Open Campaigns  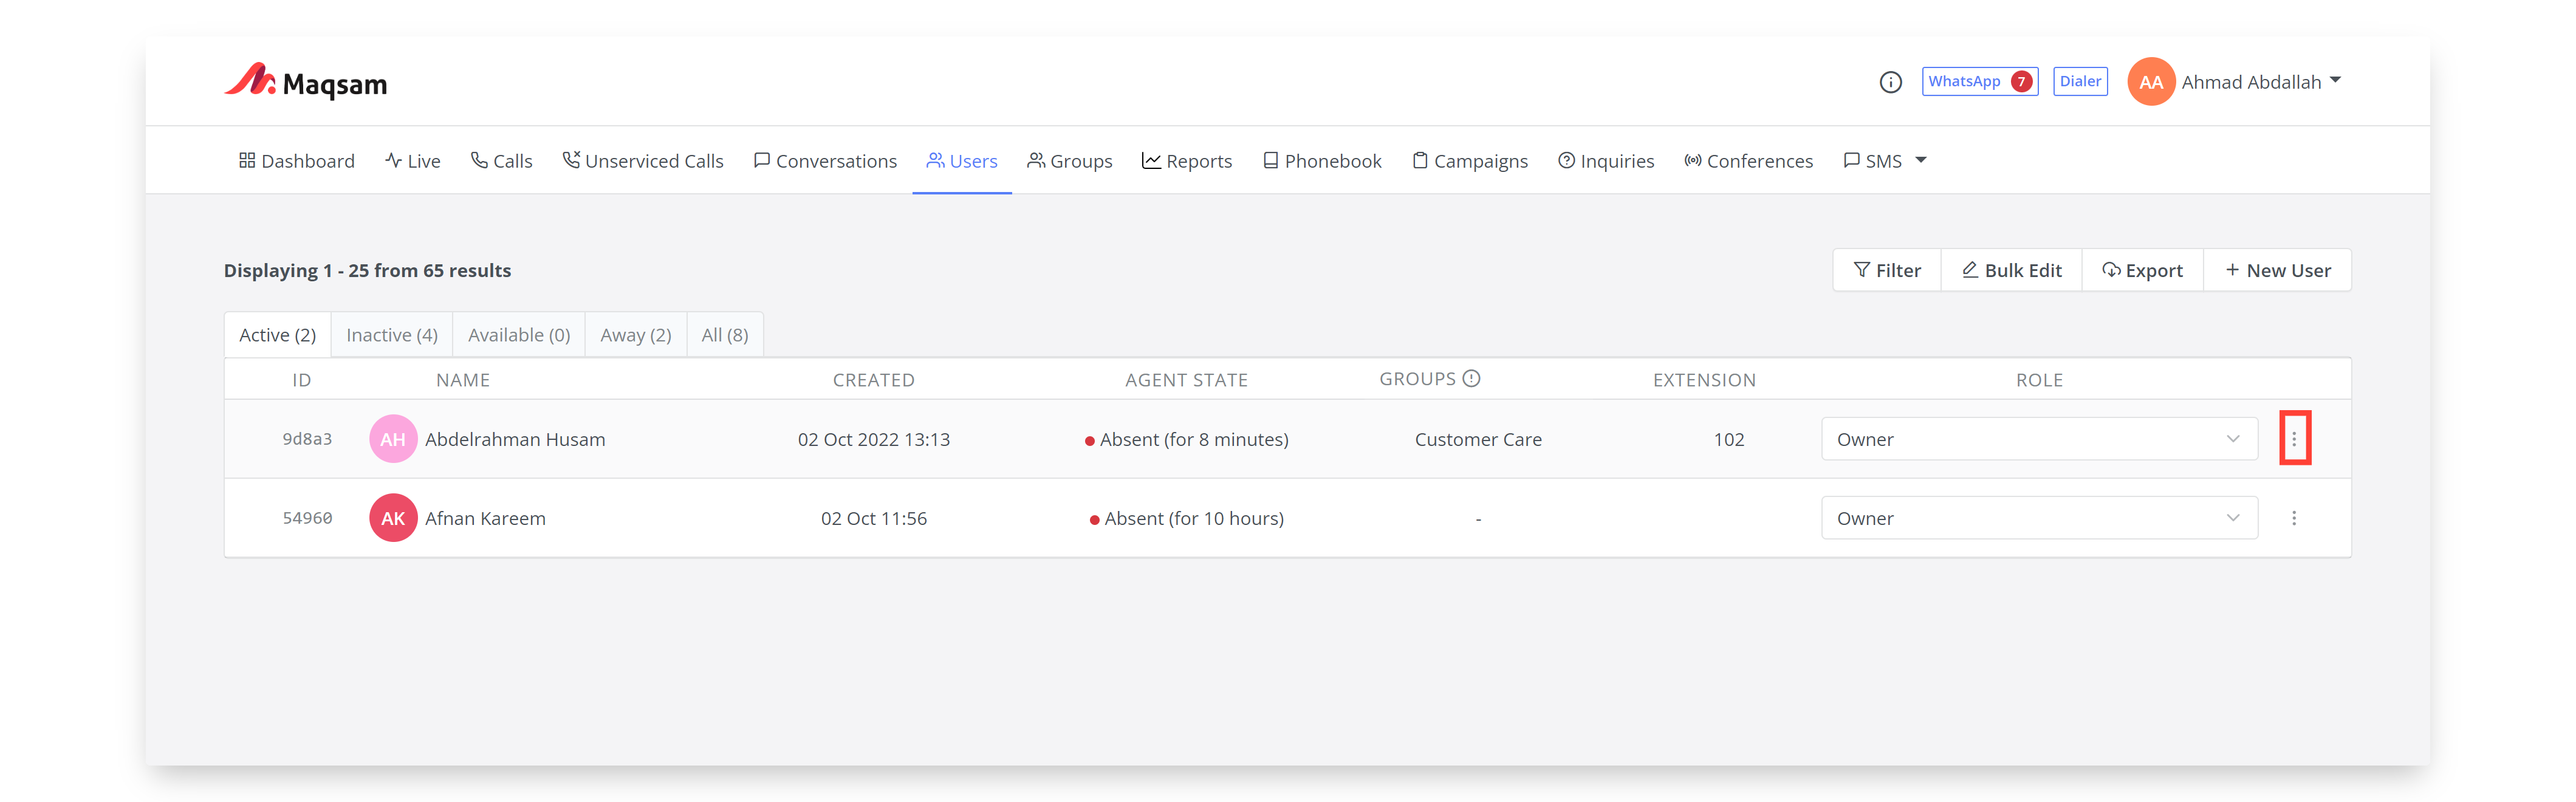(1470, 161)
